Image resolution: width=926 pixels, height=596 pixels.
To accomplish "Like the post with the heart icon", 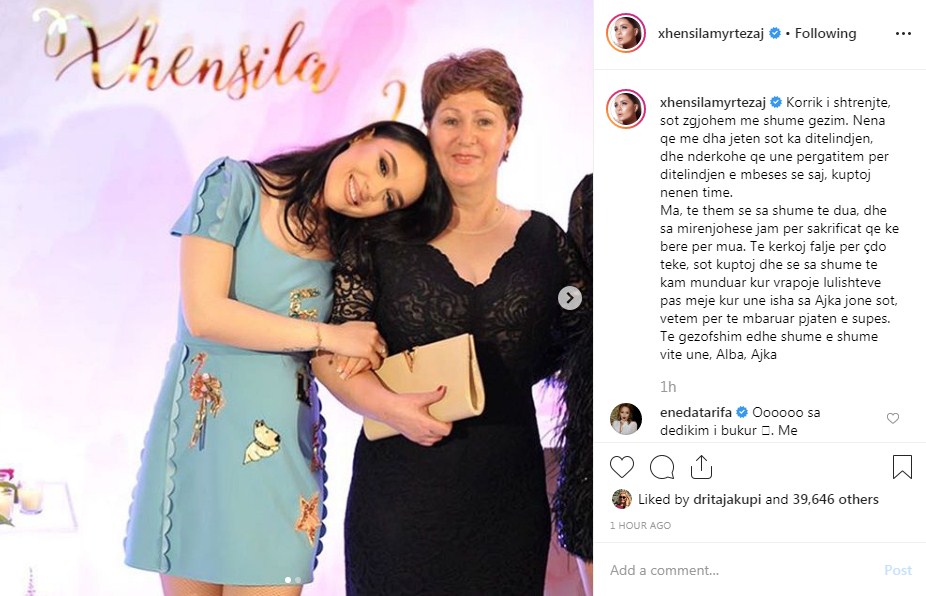I will (x=622, y=467).
